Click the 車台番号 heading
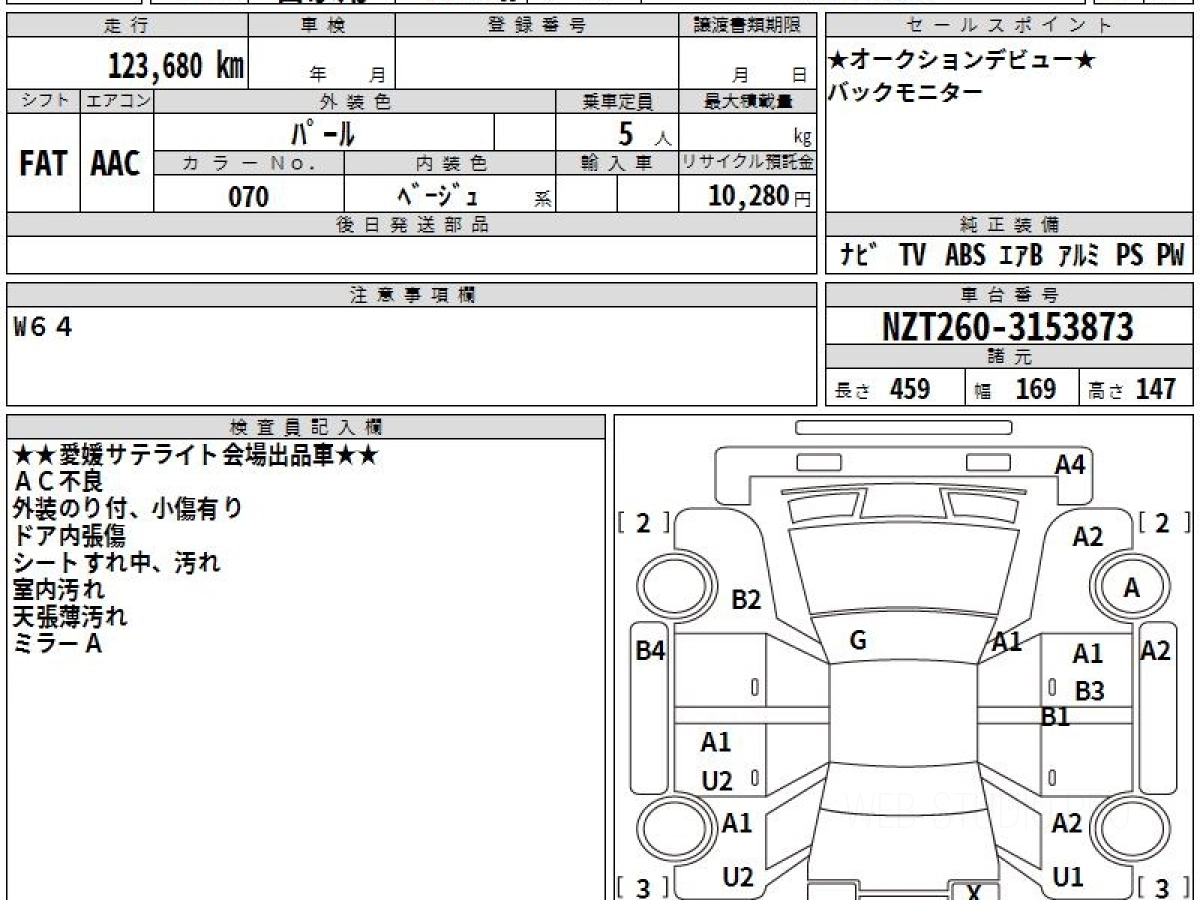 click(x=1009, y=295)
